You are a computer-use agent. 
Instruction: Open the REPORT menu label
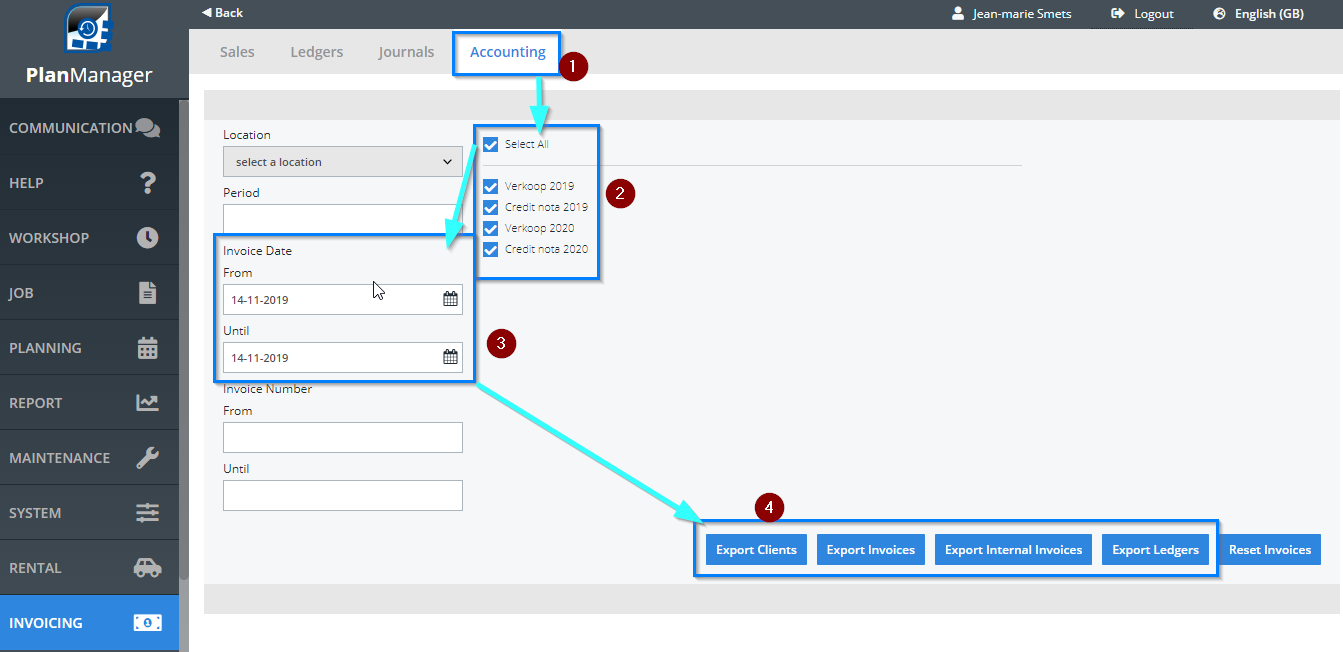coord(35,403)
